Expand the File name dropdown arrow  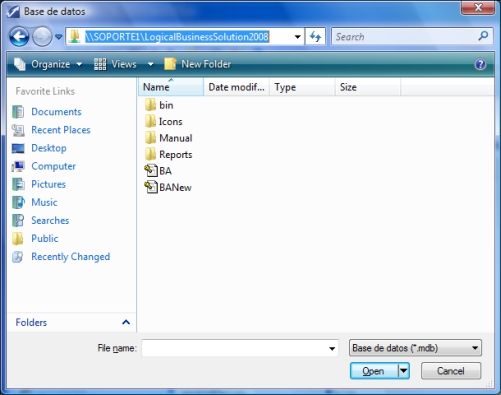(x=332, y=348)
